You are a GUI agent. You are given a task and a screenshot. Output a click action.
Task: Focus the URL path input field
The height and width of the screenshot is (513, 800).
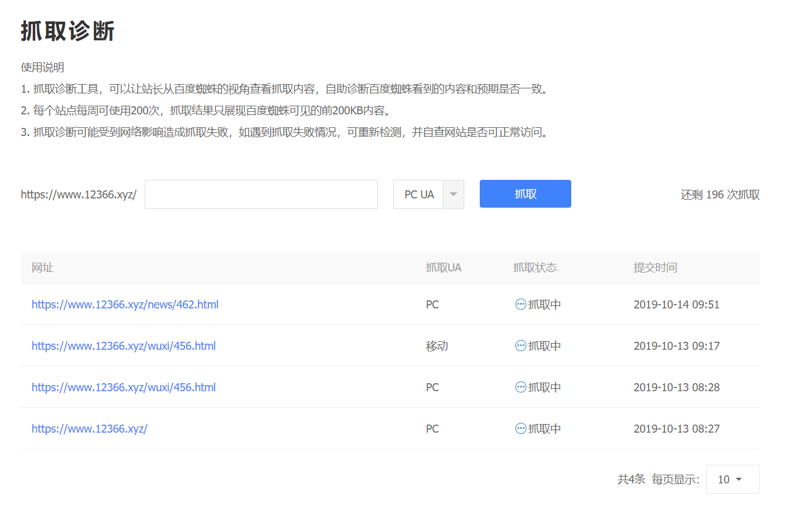pyautogui.click(x=261, y=194)
